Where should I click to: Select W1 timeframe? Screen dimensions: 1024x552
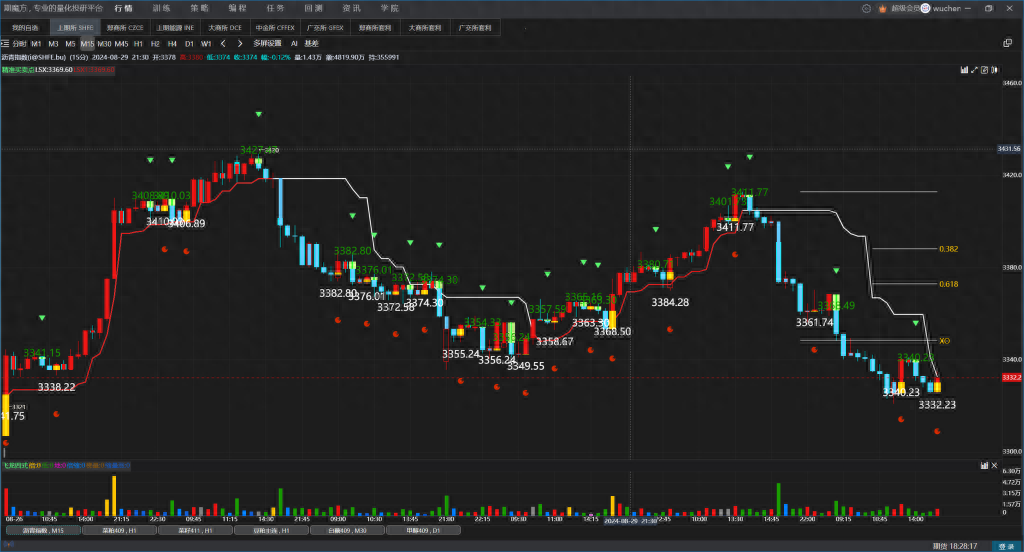tap(206, 44)
